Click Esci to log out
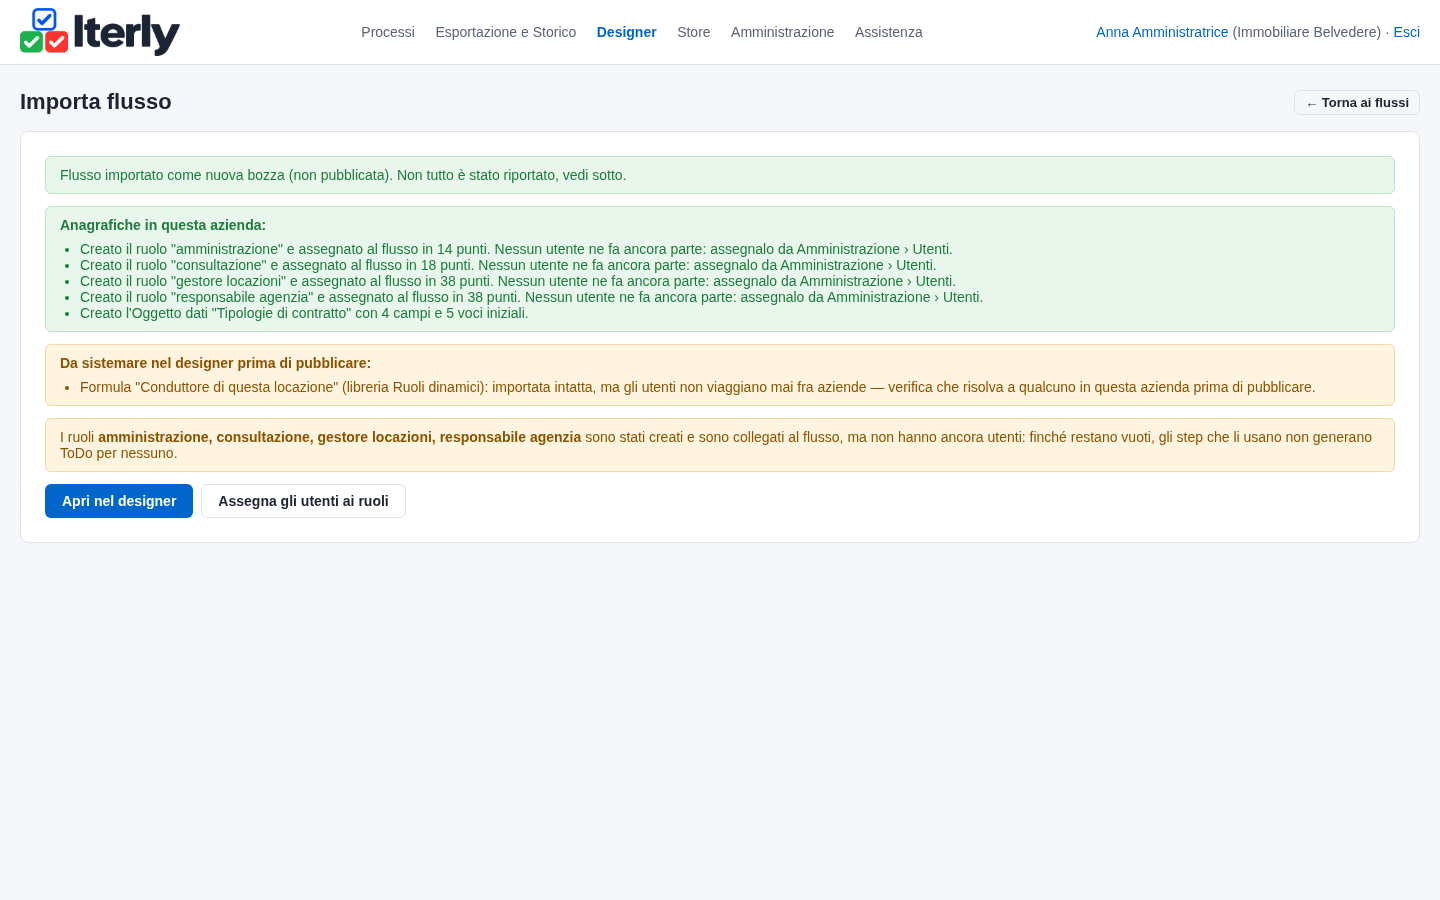The width and height of the screenshot is (1440, 900). [1407, 32]
